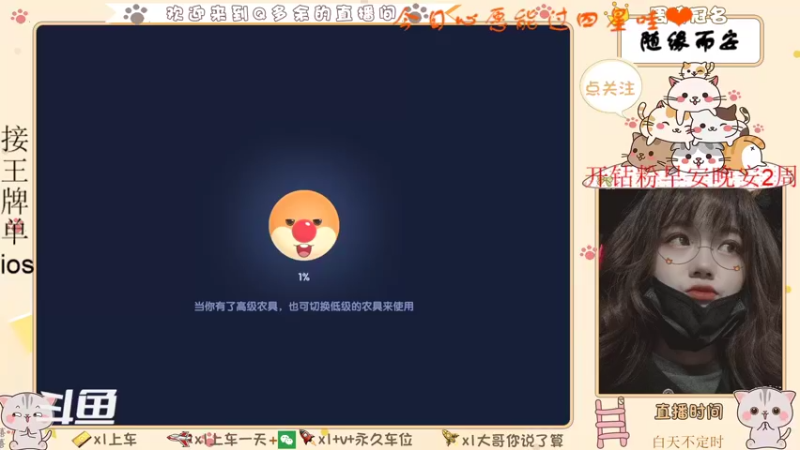Click the super rocket gift icon before 大哥你说了算

451,438
